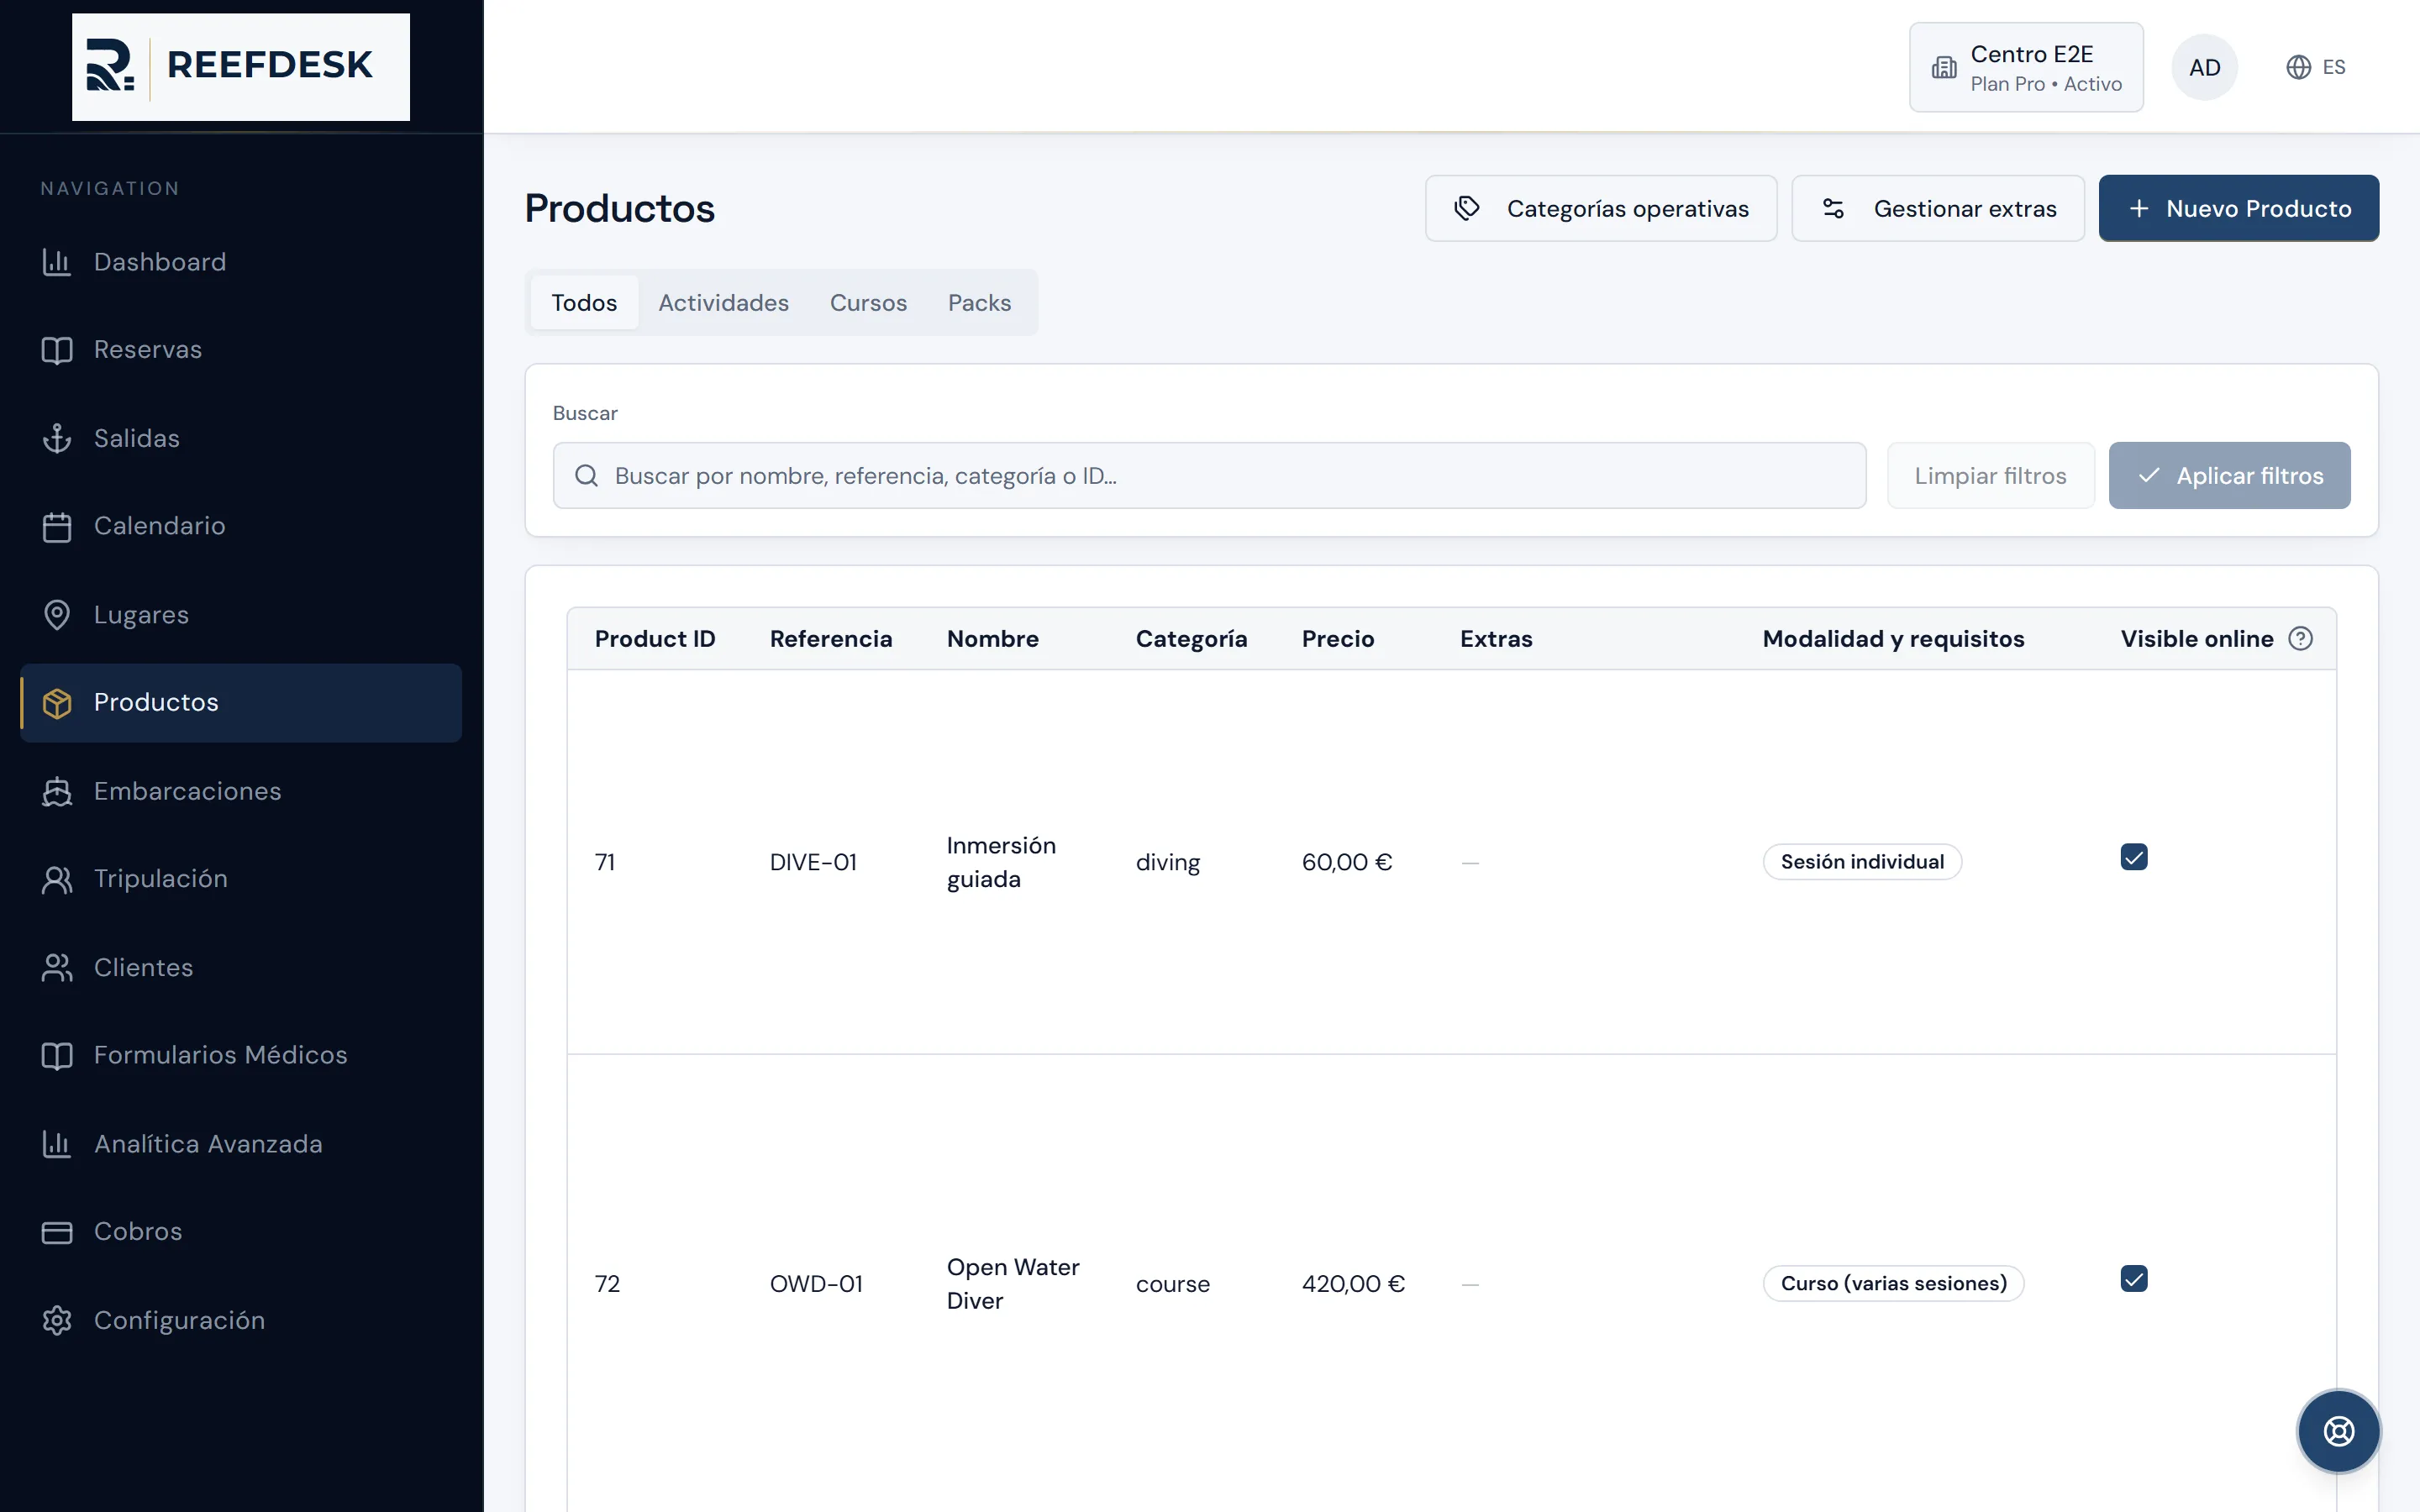The height and width of the screenshot is (1512, 2420).
Task: Click the Salidas anchor icon
Action: click(57, 438)
